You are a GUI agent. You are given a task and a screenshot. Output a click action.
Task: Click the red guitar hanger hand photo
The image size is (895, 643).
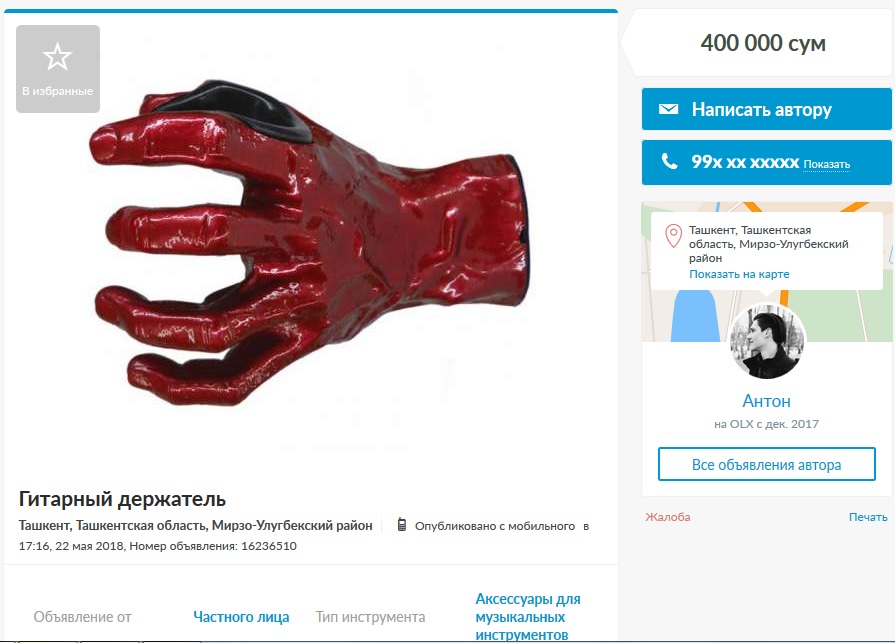coord(308,242)
